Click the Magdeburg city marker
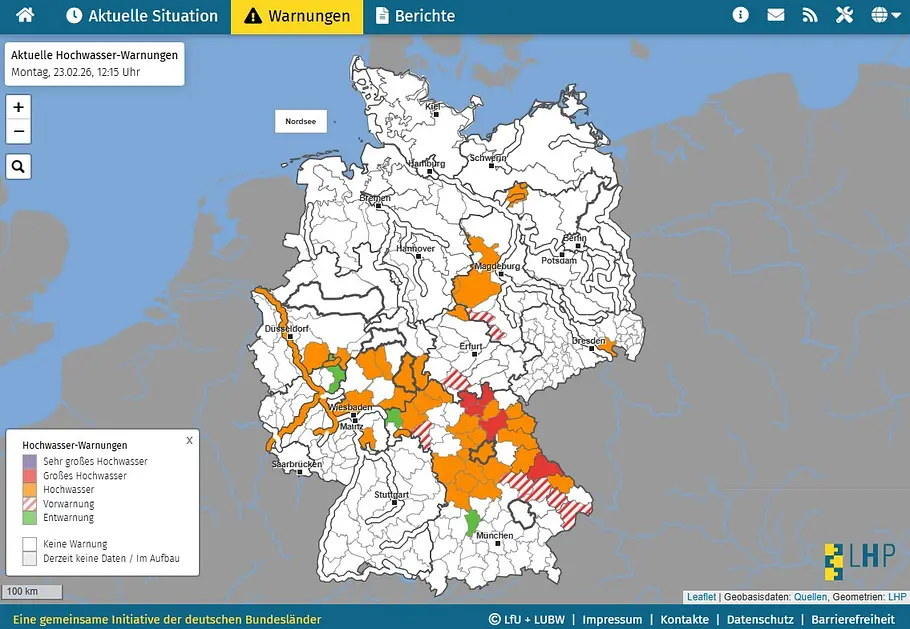910x629 pixels. click(x=501, y=273)
